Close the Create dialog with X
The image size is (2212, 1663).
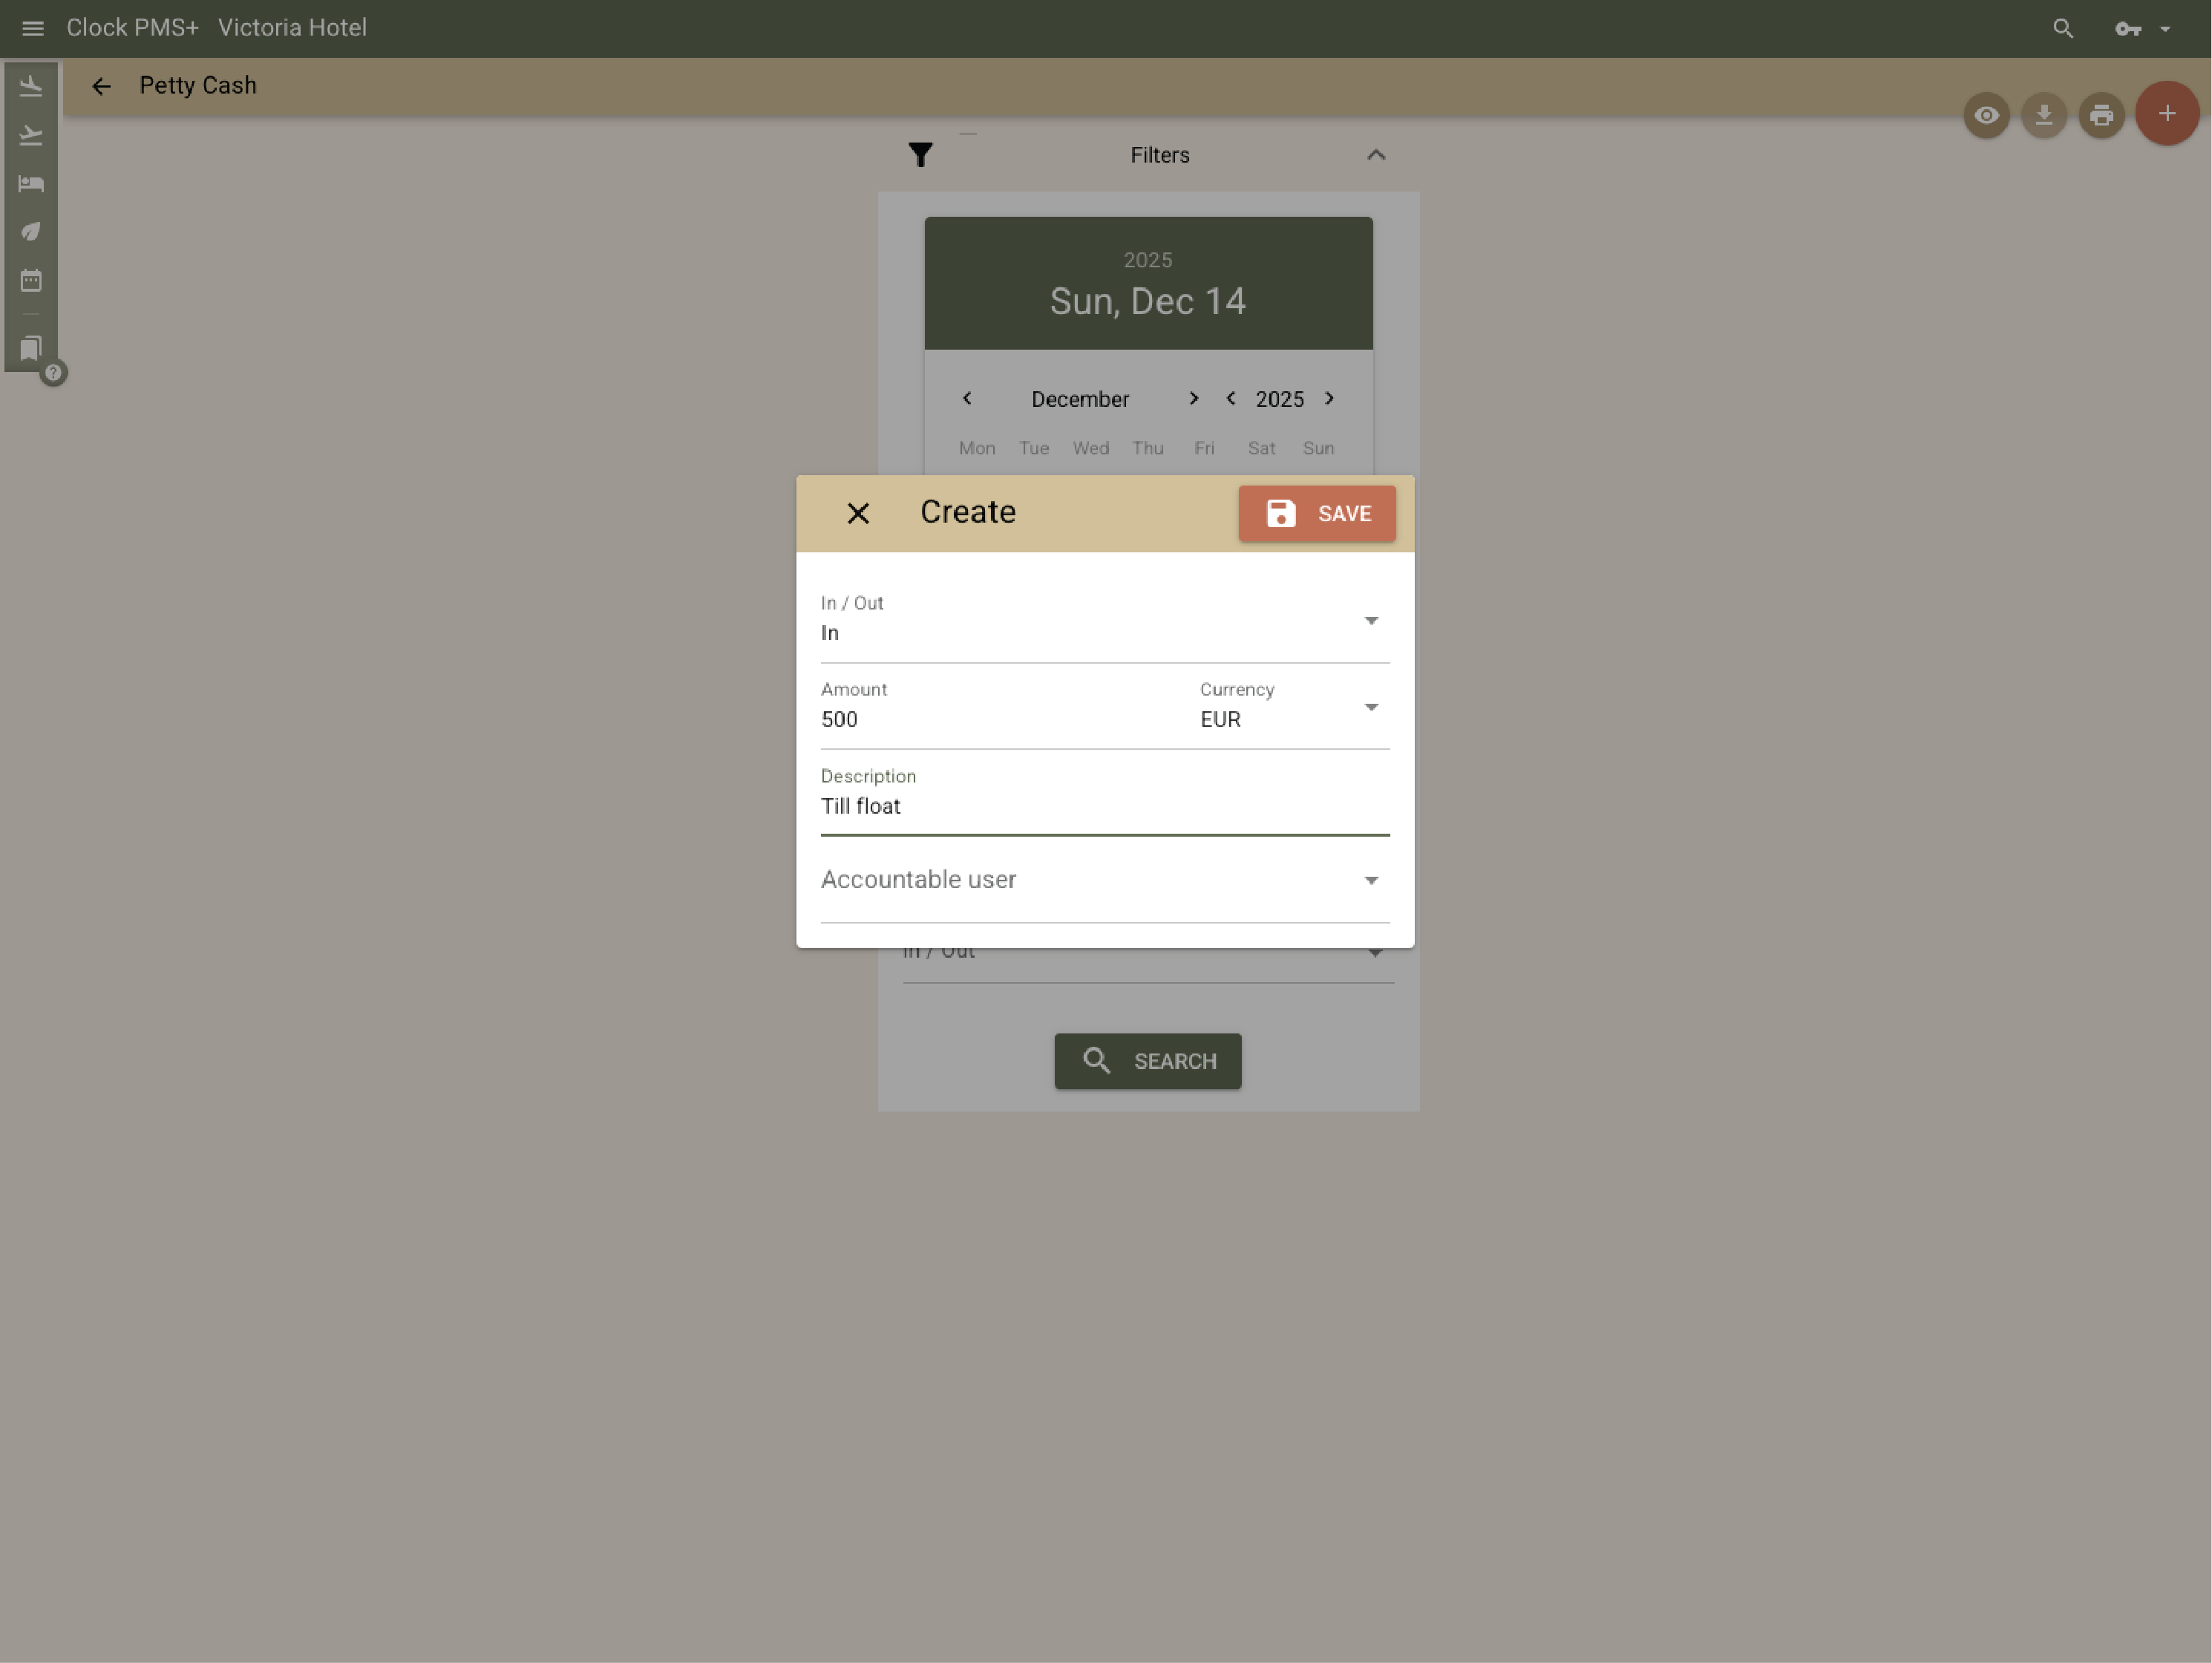tap(858, 513)
